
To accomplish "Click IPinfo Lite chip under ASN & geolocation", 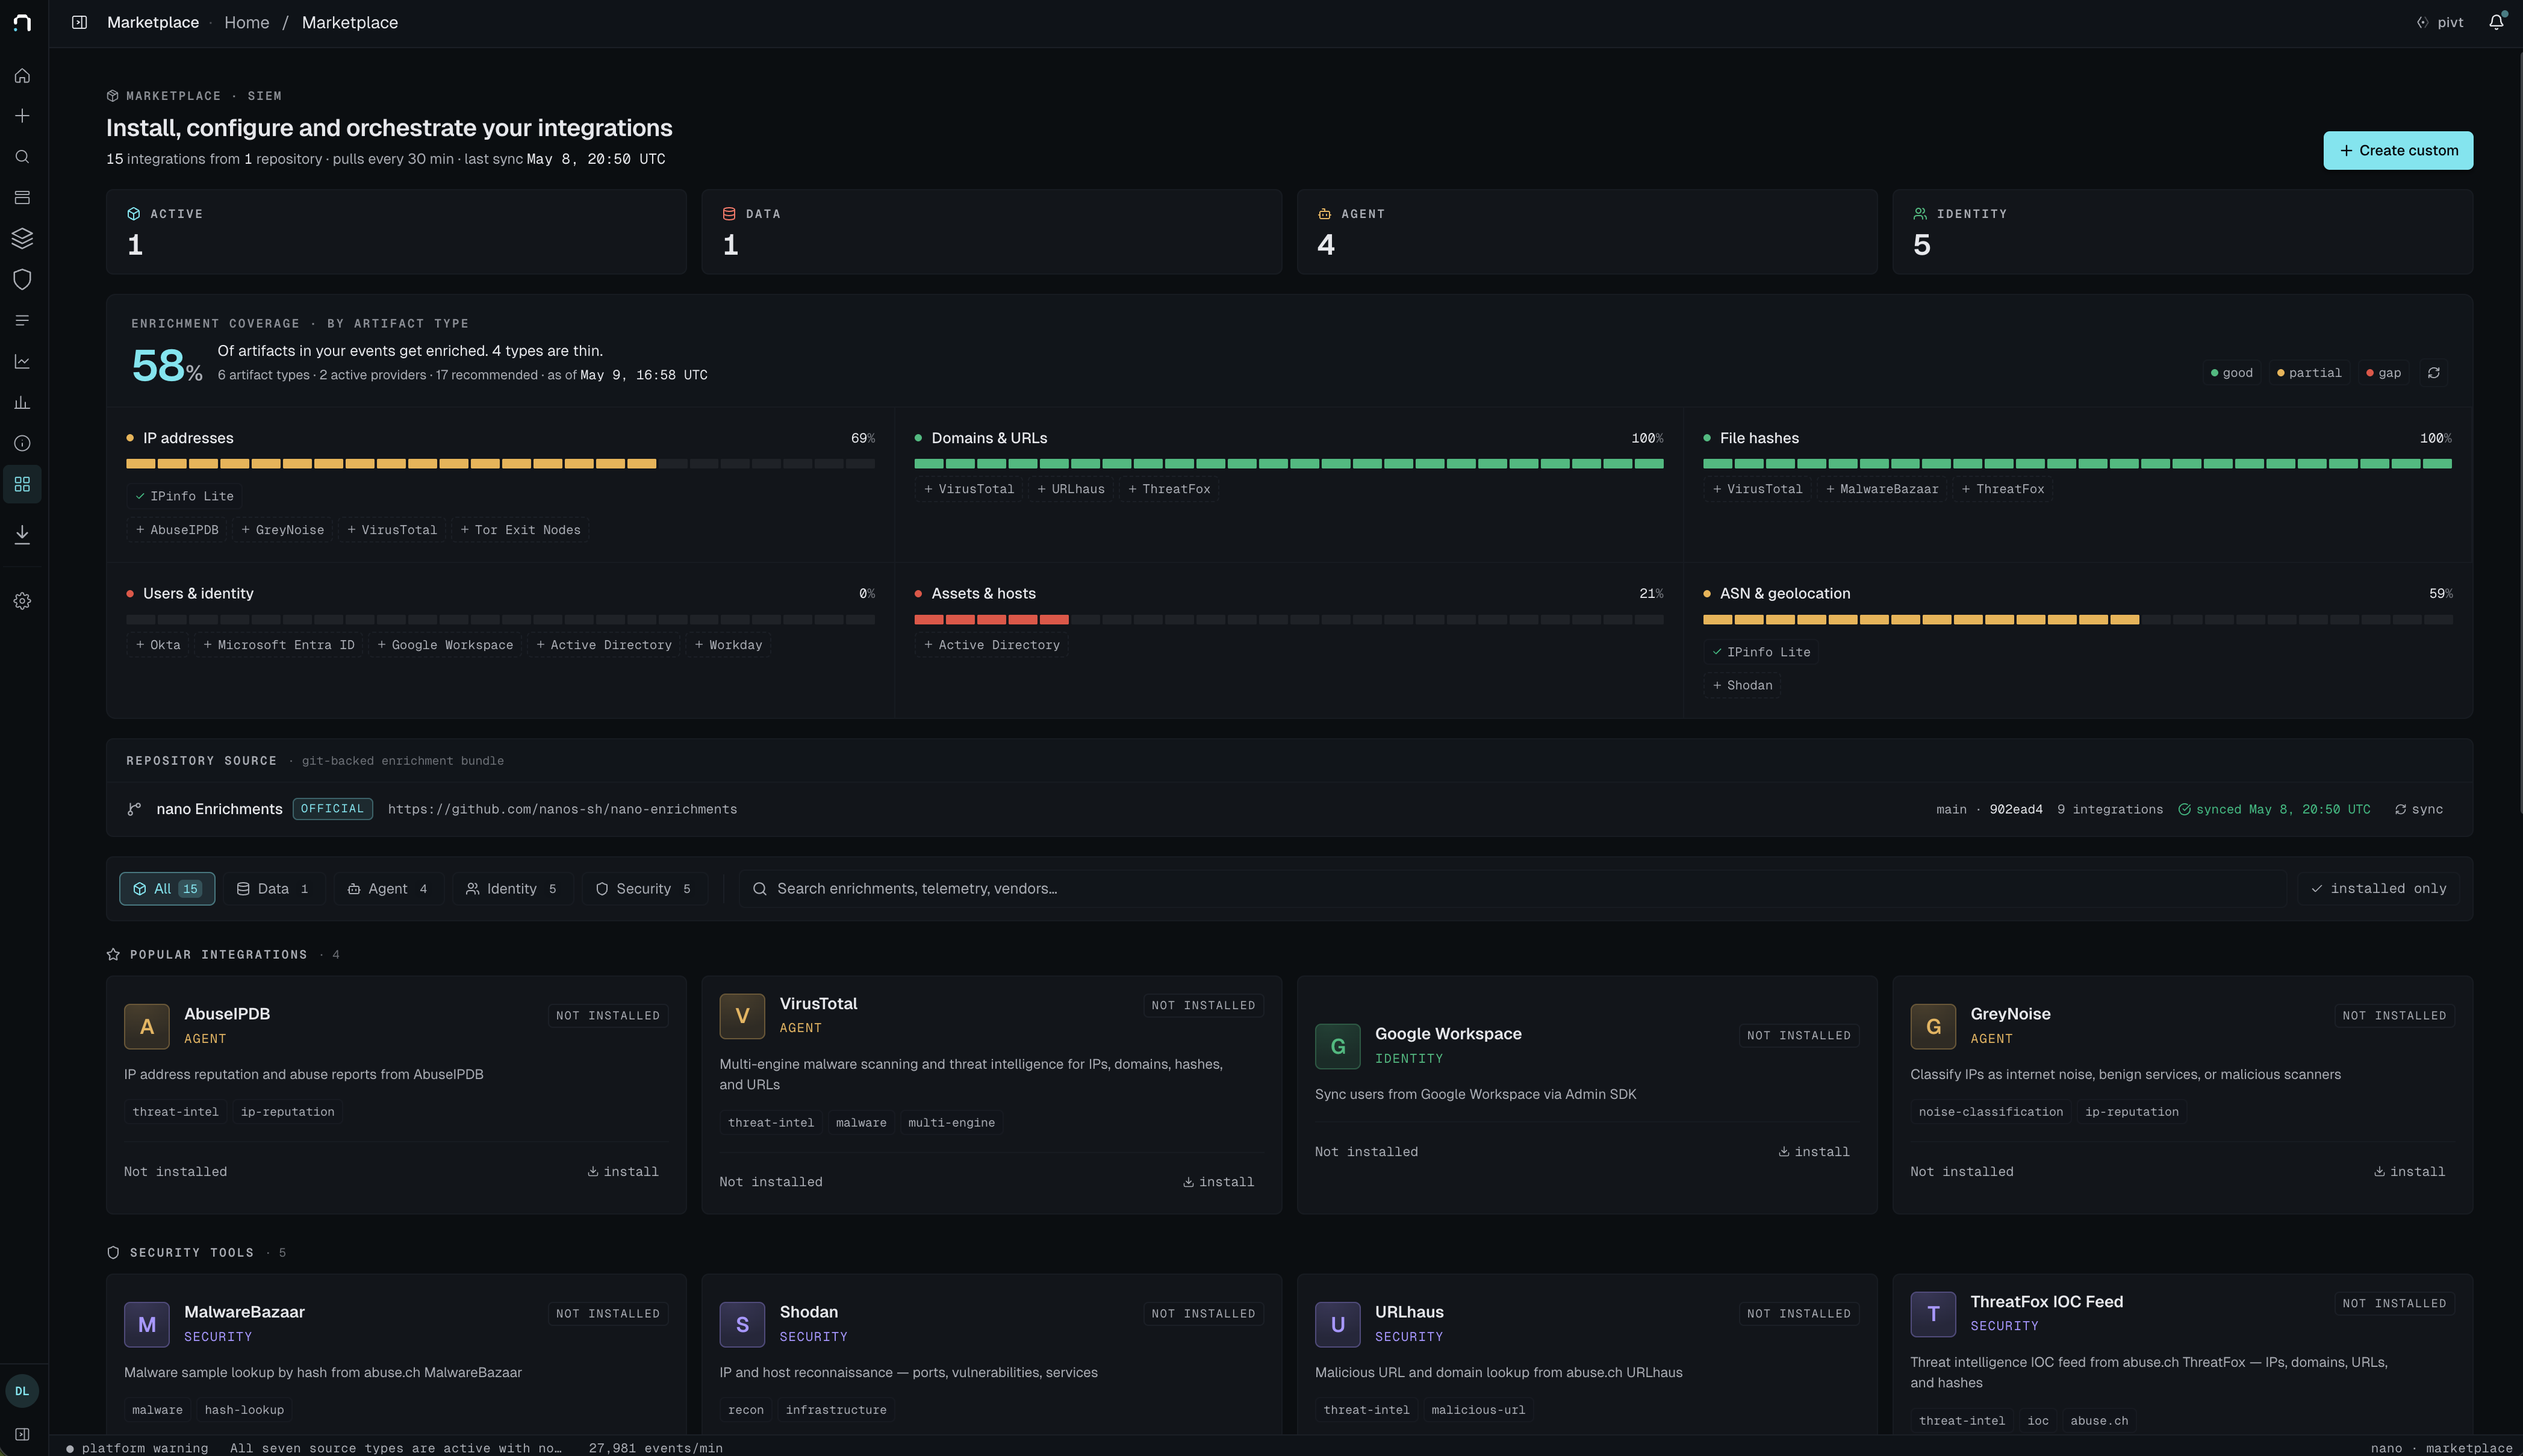I will tap(1761, 652).
